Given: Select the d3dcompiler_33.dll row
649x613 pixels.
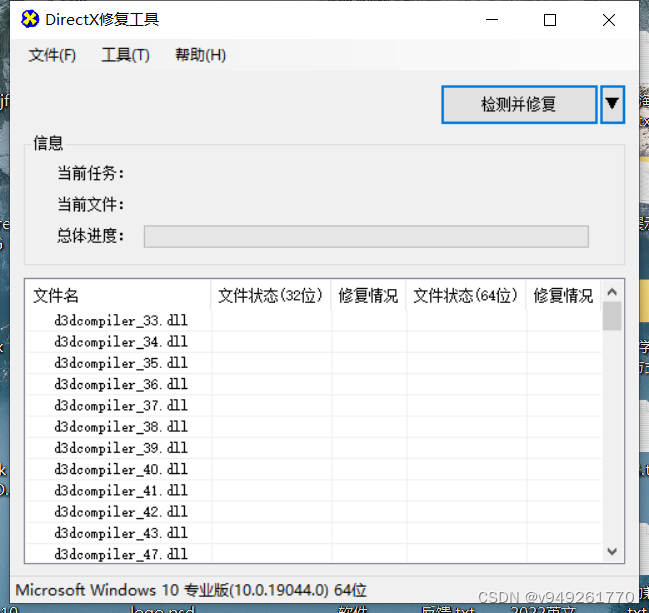Looking at the screenshot, I should click(x=314, y=320).
